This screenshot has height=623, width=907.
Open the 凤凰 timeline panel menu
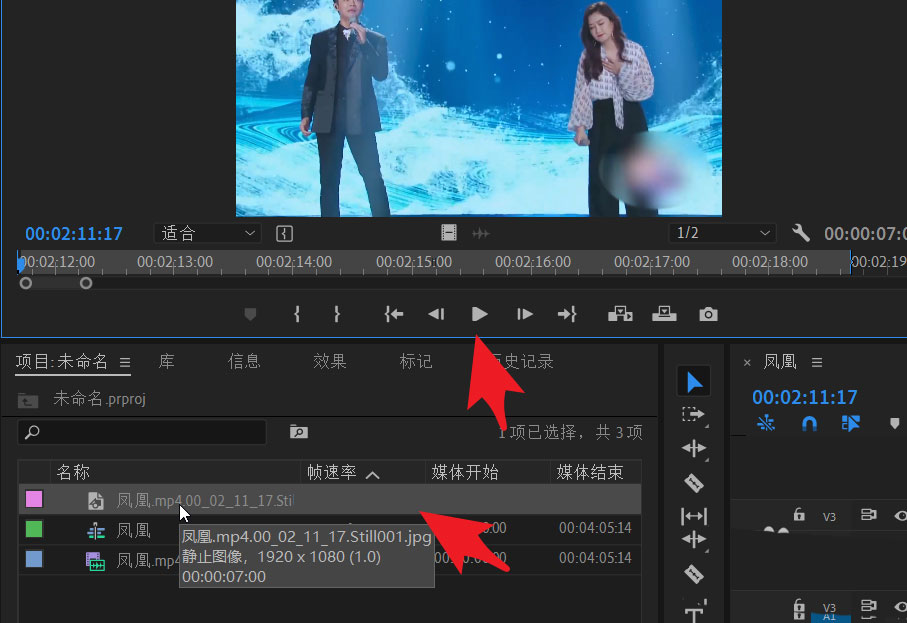(816, 363)
